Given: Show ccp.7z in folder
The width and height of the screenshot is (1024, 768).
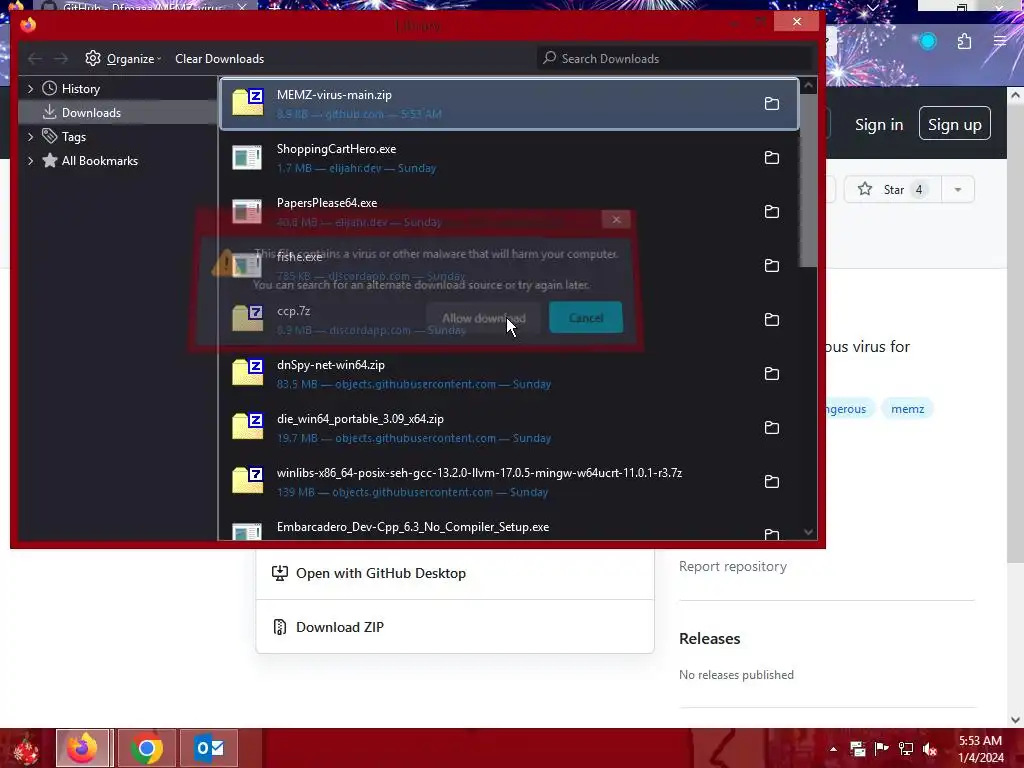Looking at the screenshot, I should click(772, 319).
